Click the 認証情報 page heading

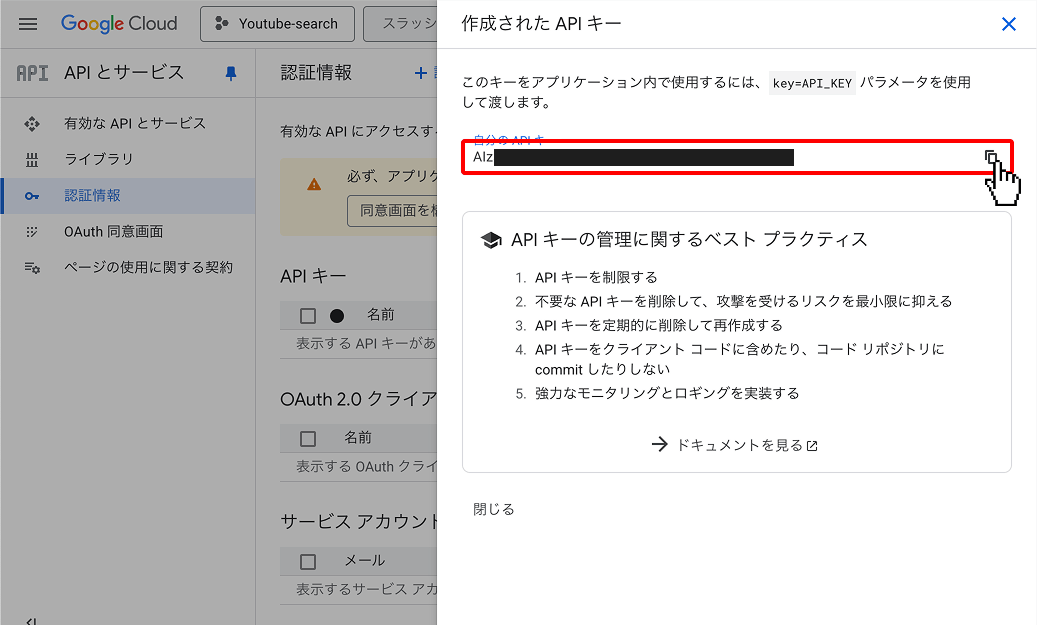(316, 73)
